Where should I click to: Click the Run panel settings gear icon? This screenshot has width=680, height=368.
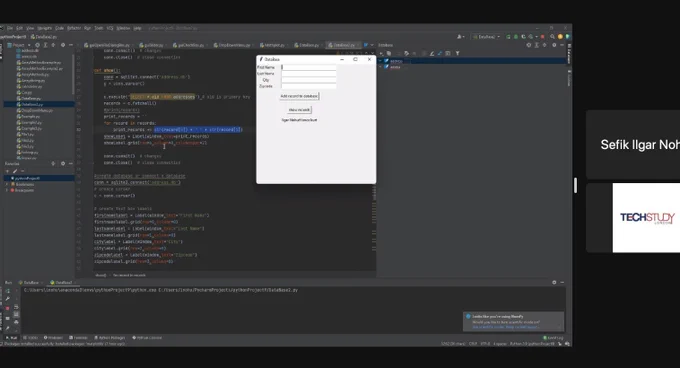(x=554, y=282)
